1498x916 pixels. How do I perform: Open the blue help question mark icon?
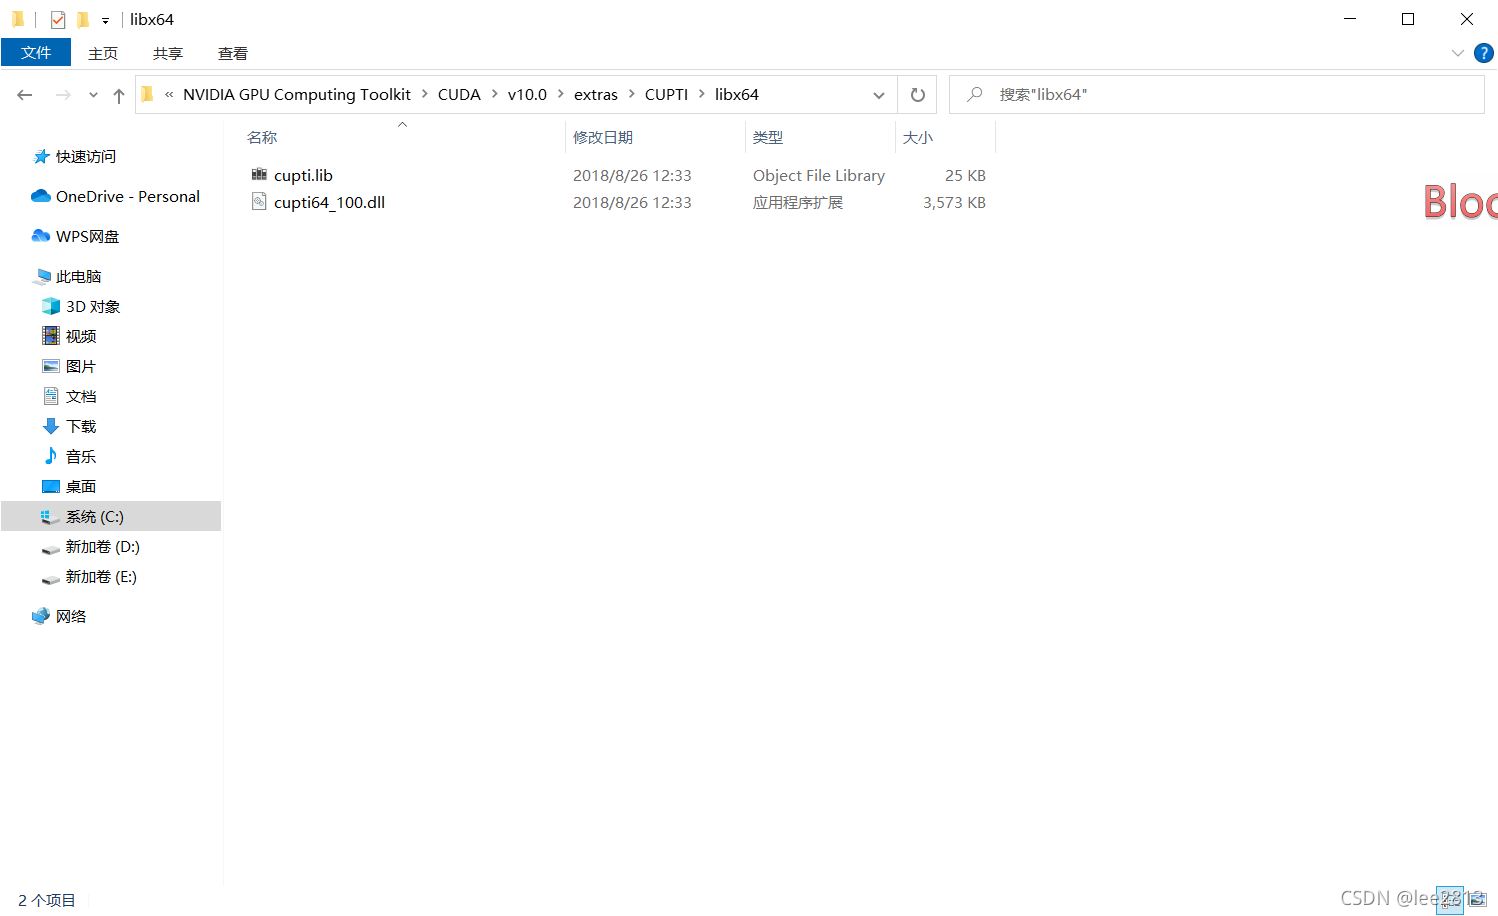pyautogui.click(x=1484, y=53)
